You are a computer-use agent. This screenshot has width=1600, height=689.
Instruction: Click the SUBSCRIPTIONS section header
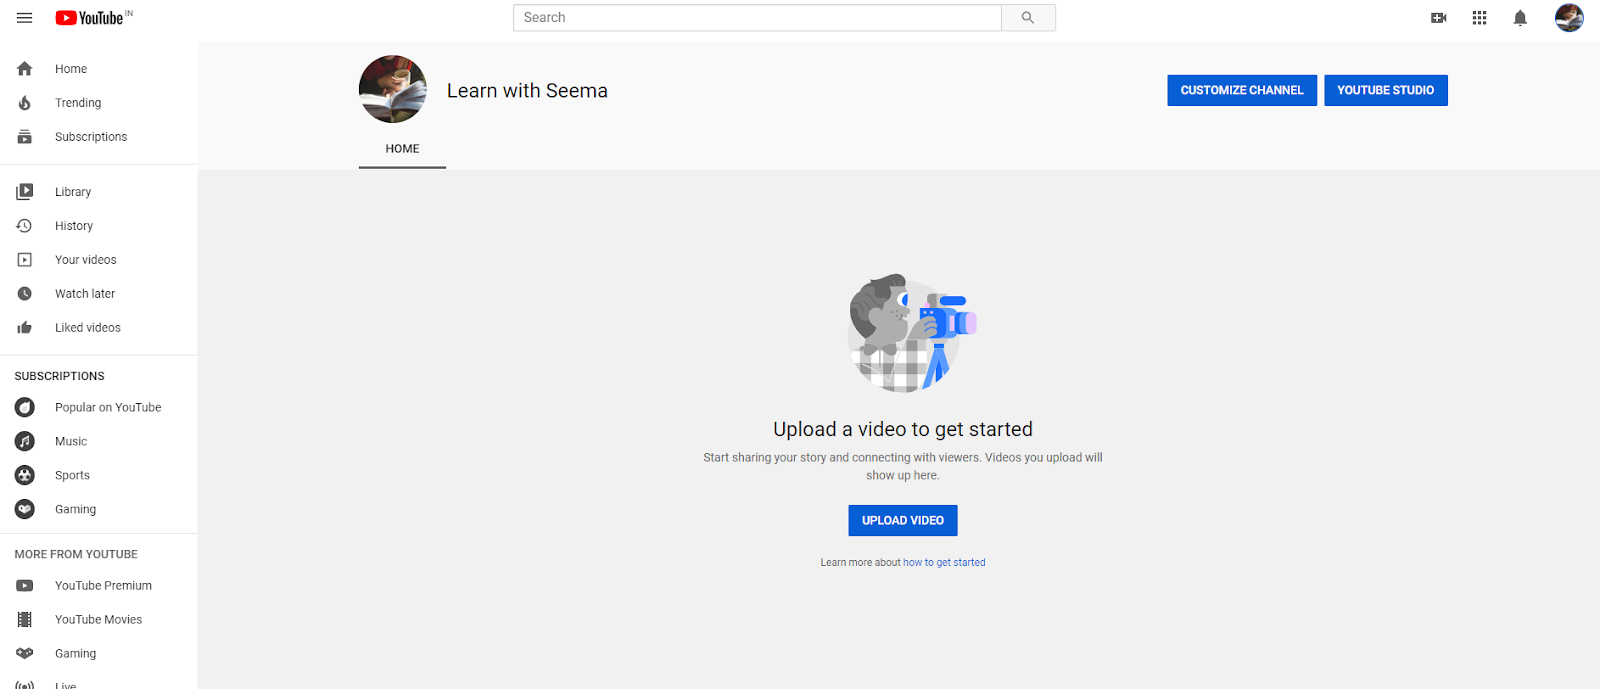(x=59, y=376)
